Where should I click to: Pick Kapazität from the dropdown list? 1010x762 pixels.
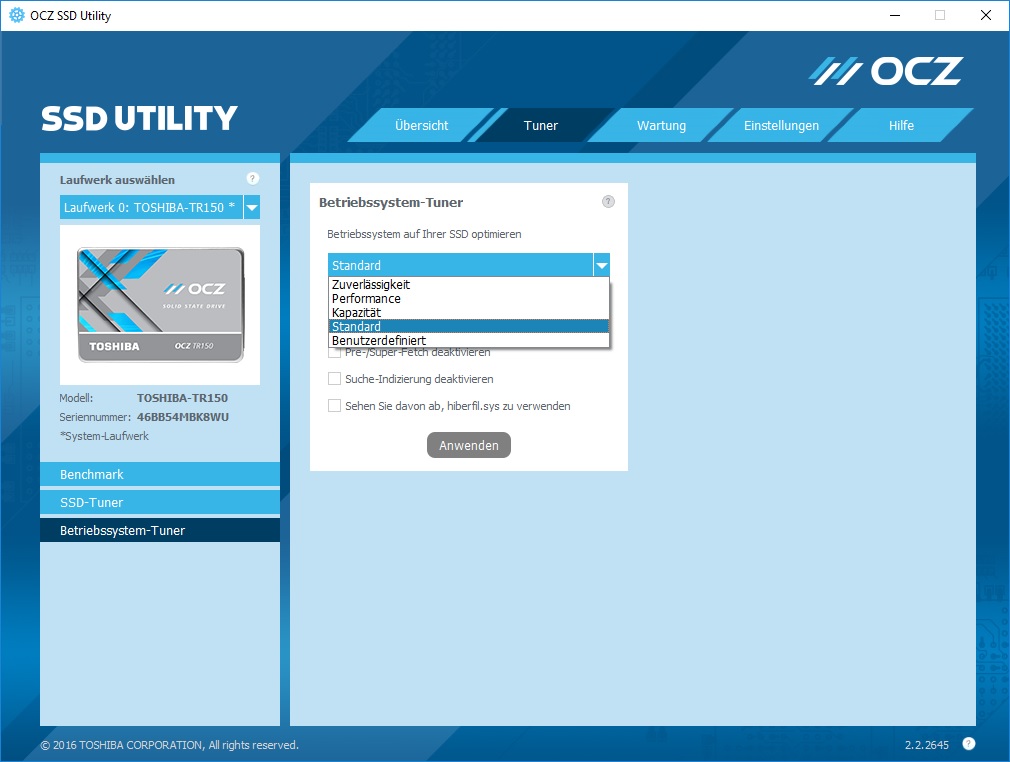356,313
